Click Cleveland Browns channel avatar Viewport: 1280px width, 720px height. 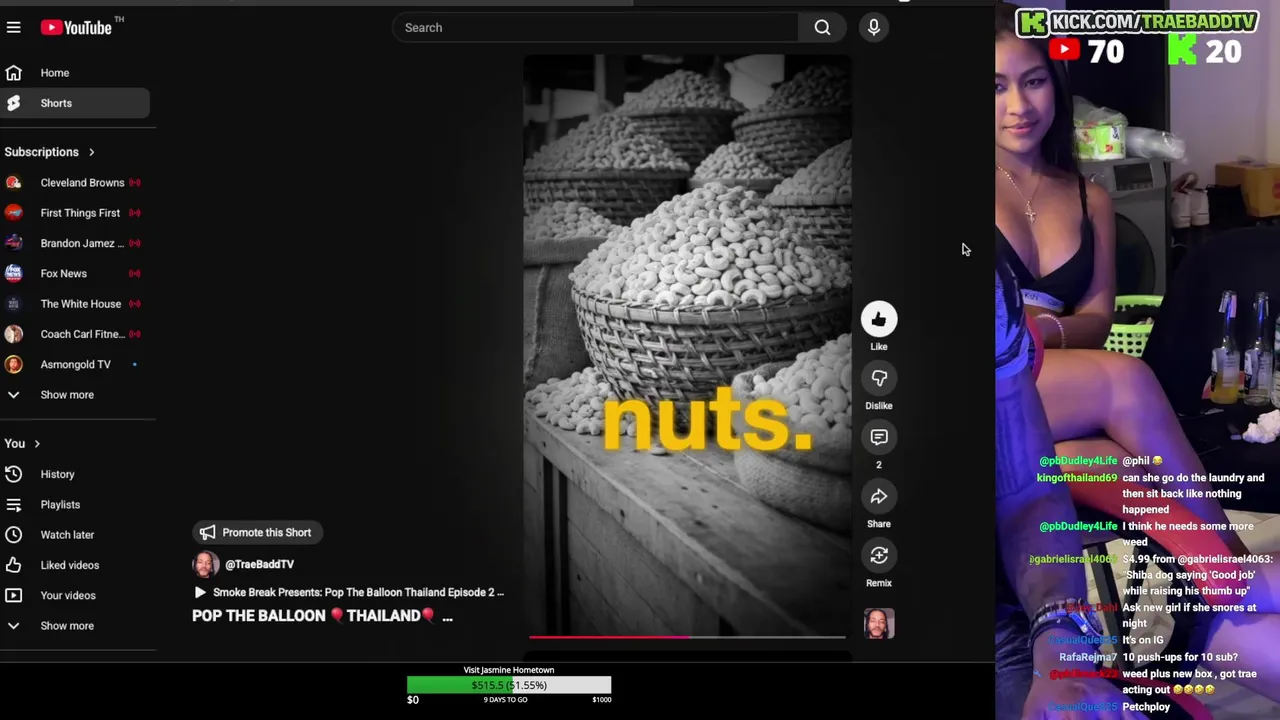click(13, 183)
